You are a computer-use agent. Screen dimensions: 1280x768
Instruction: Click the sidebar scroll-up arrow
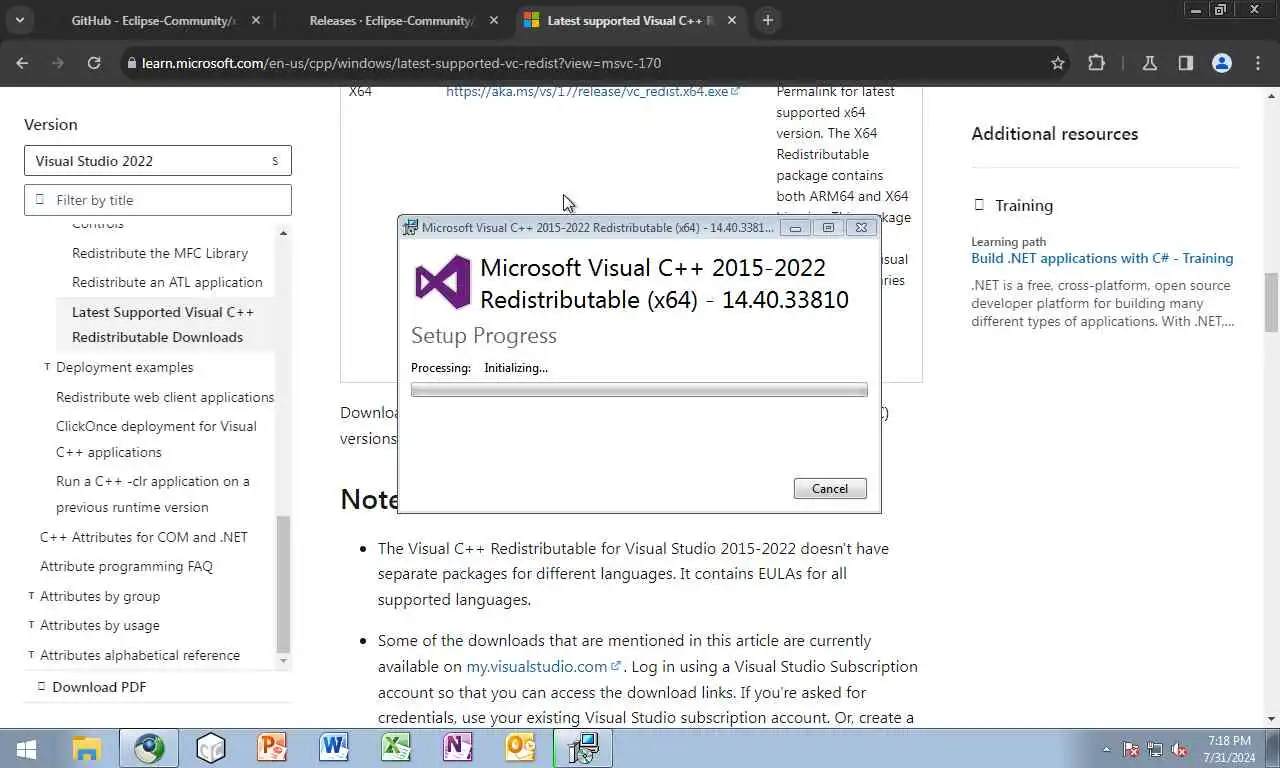click(x=283, y=233)
